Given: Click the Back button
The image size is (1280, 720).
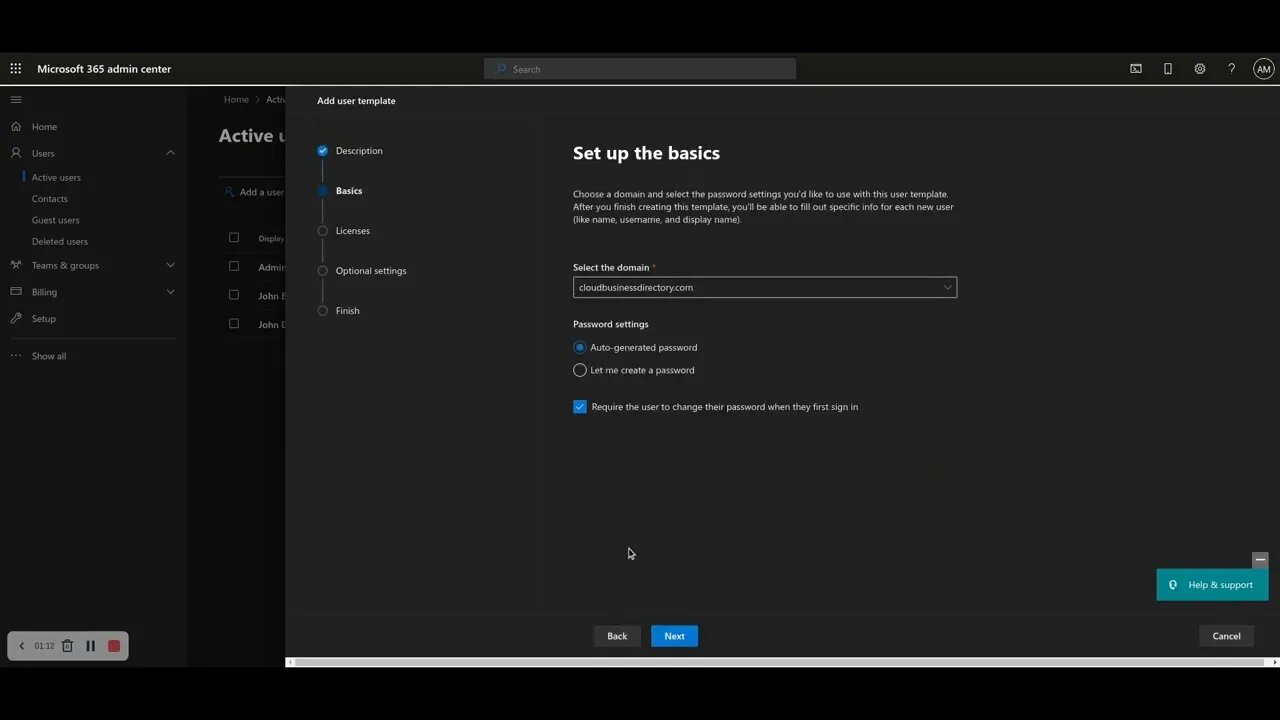Looking at the screenshot, I should click(617, 636).
